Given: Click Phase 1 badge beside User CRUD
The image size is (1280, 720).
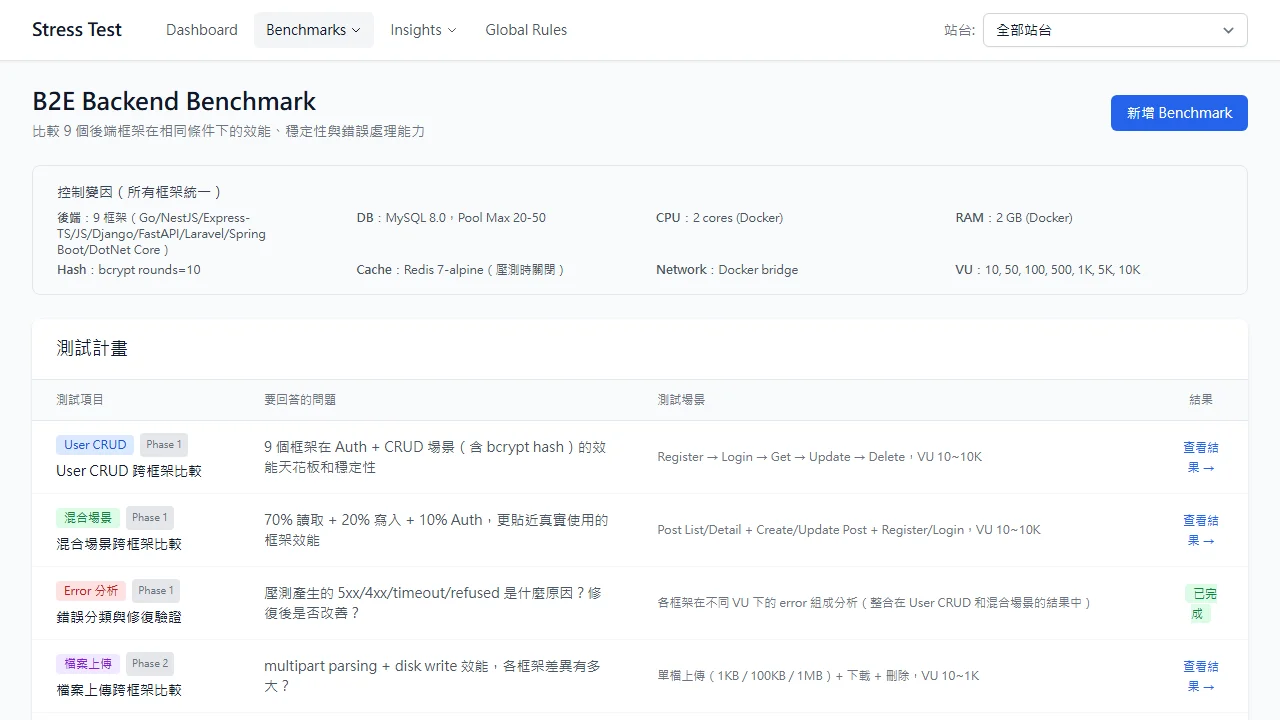Looking at the screenshot, I should tap(164, 445).
